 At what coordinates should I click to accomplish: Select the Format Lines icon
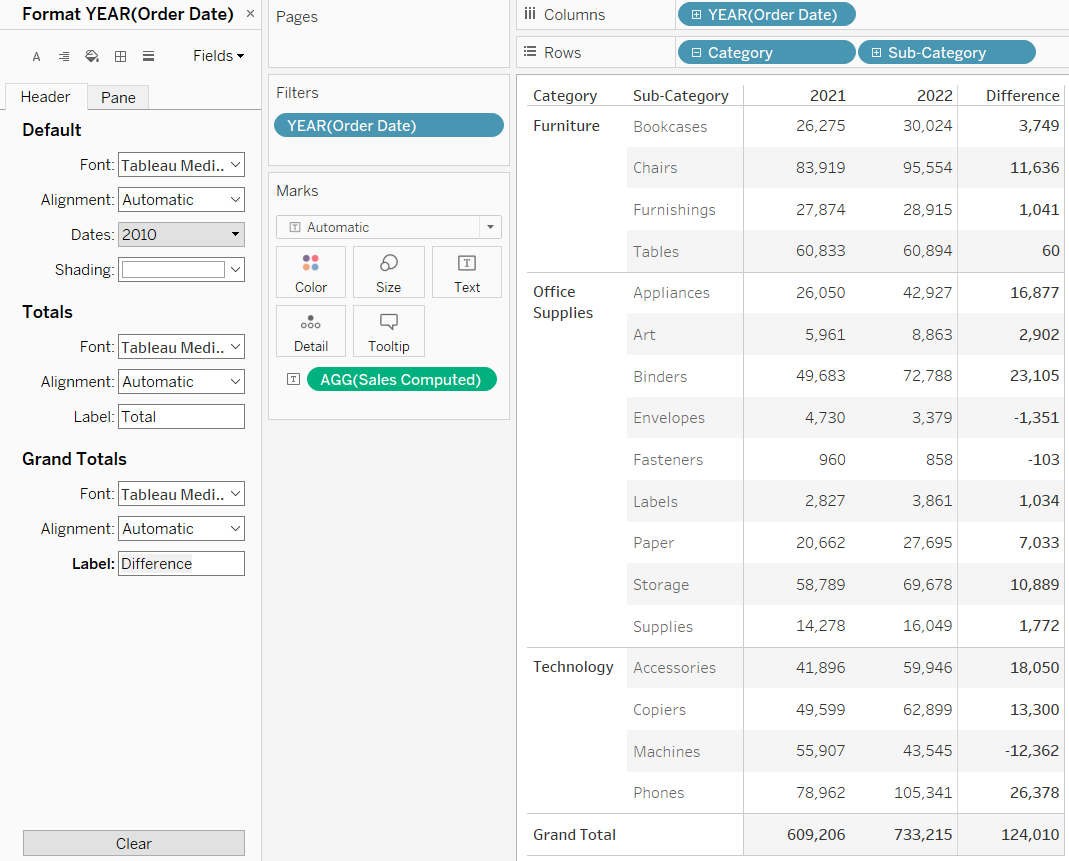148,57
